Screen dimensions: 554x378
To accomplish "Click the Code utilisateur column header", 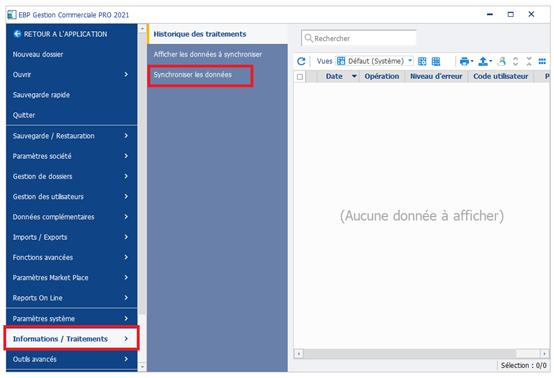I will (x=501, y=76).
